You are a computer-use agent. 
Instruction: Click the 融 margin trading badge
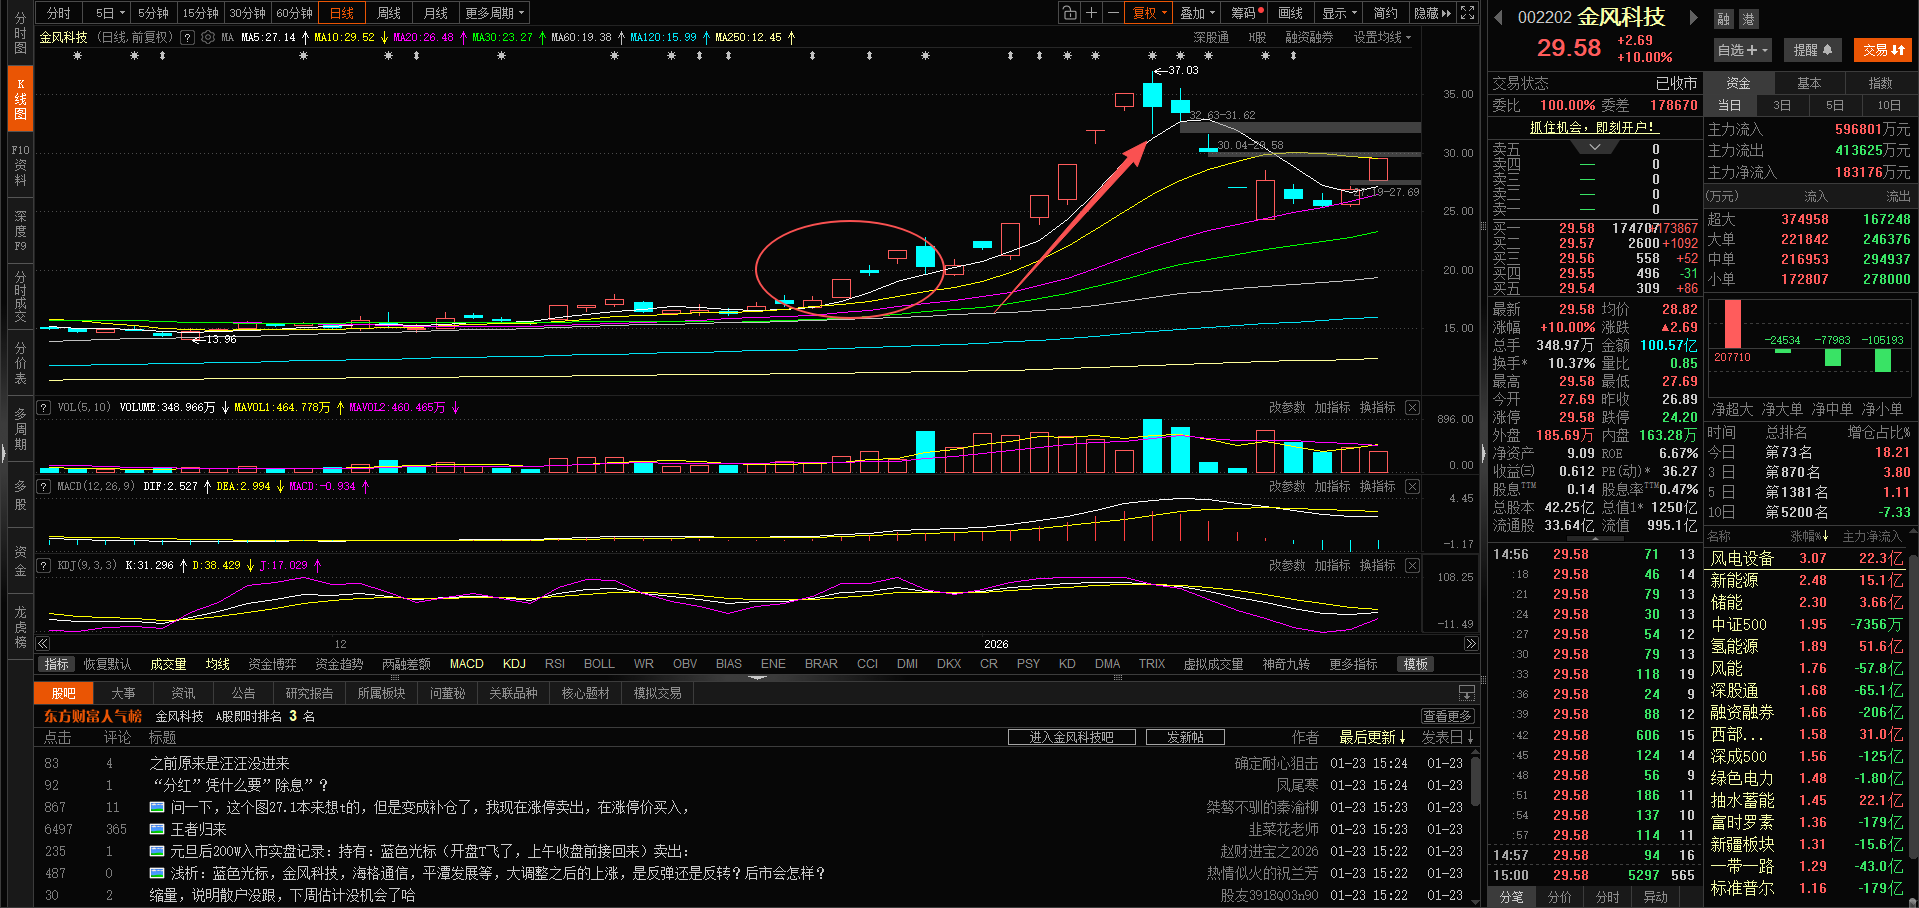point(1723,19)
